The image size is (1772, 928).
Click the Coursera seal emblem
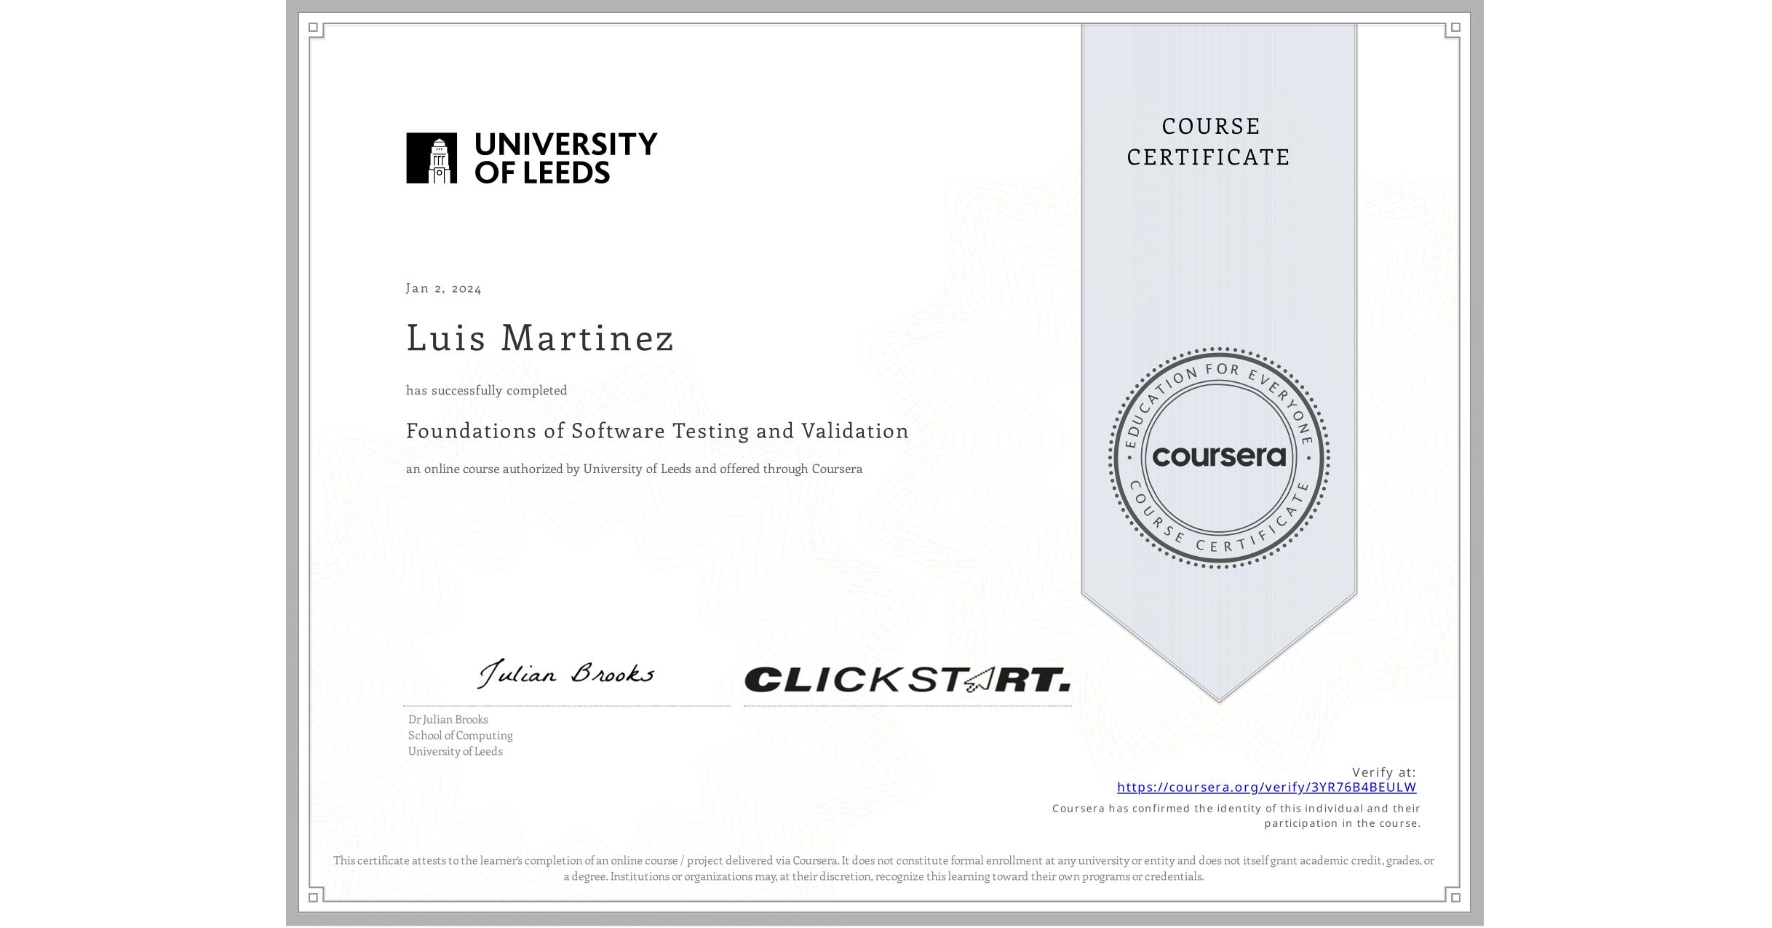[1218, 458]
